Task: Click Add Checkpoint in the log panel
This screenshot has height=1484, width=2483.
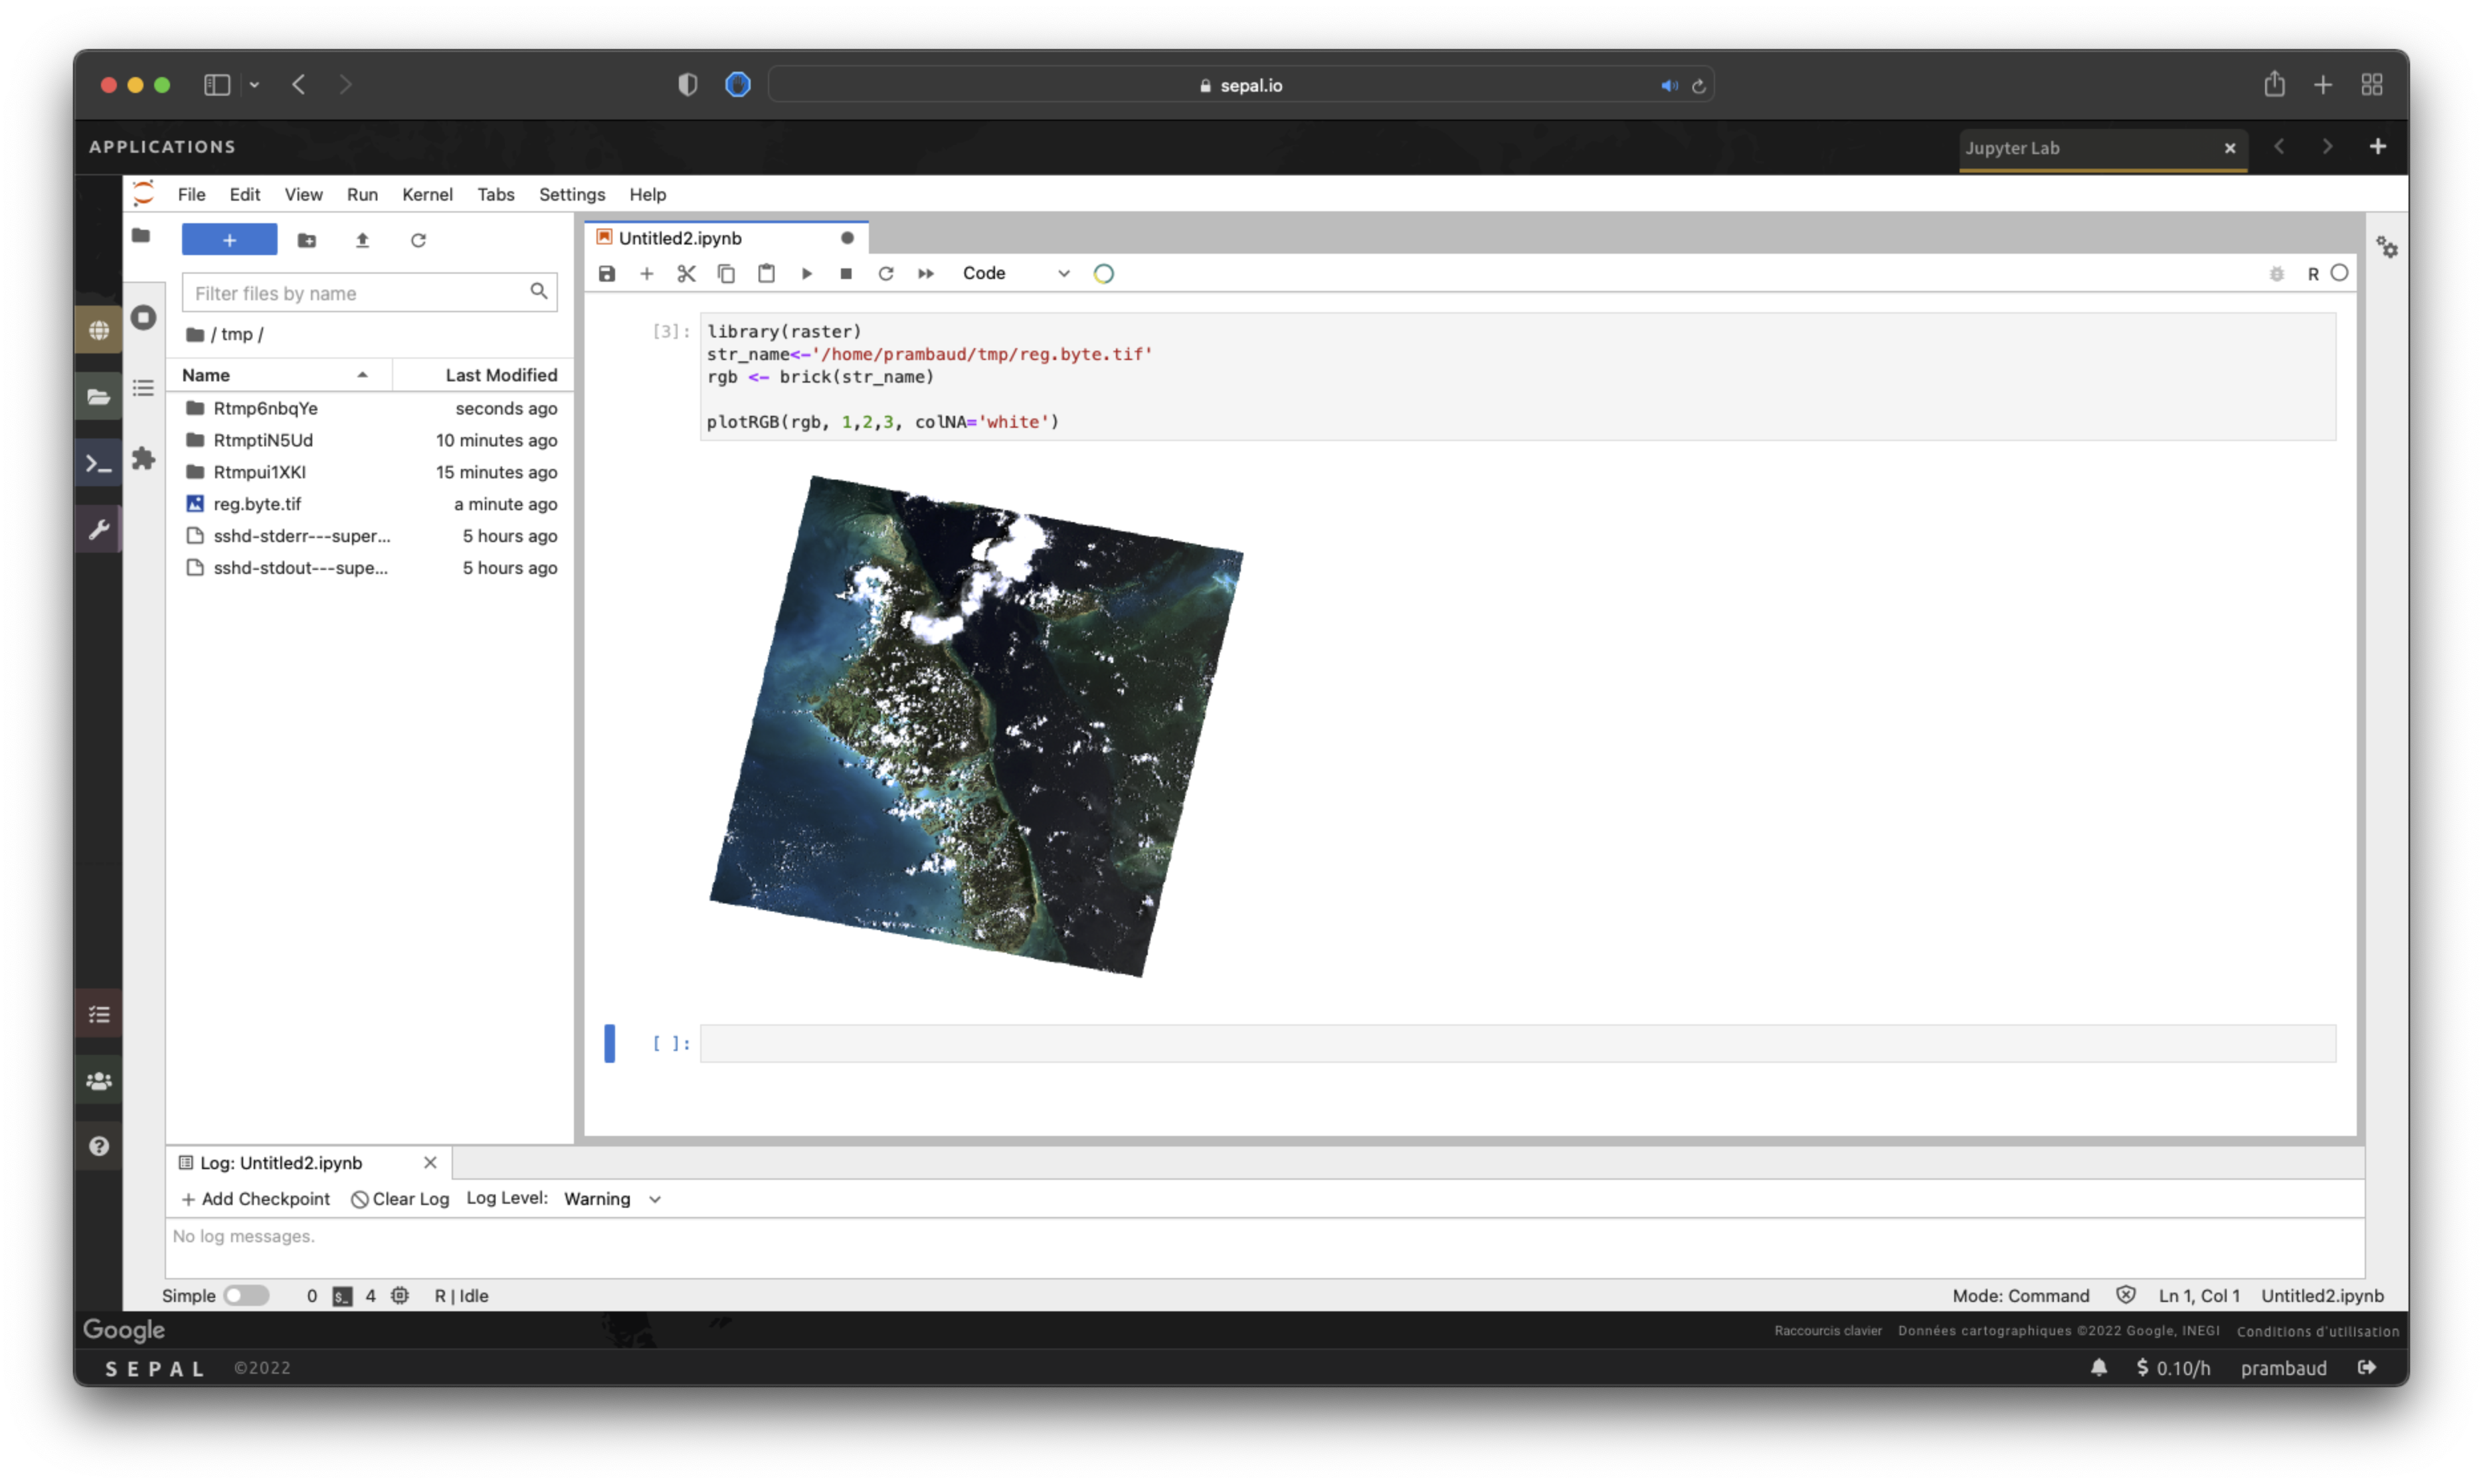Action: 255,1198
